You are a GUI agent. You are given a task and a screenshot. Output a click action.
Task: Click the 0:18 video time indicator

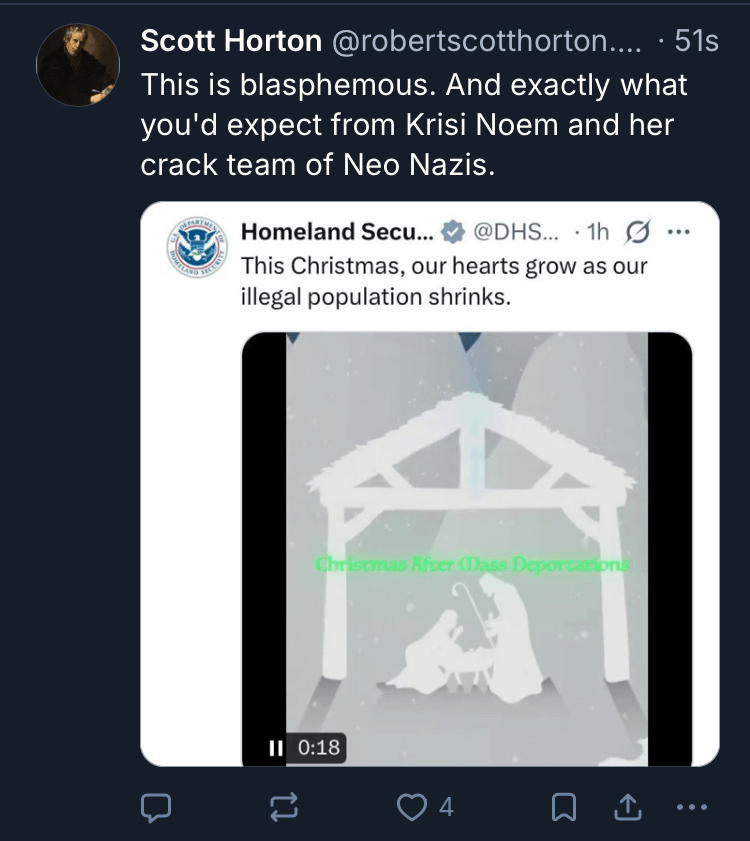pyautogui.click(x=319, y=747)
